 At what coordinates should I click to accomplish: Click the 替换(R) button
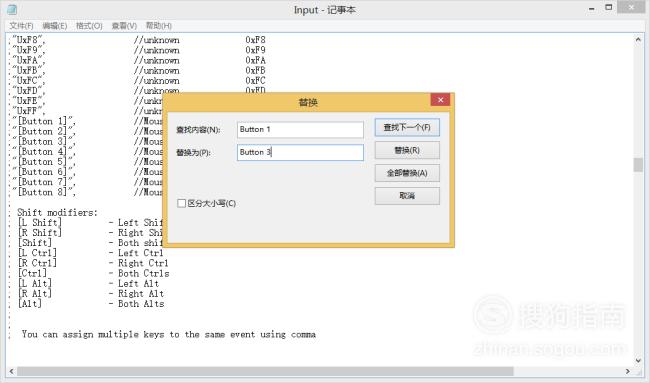407,150
